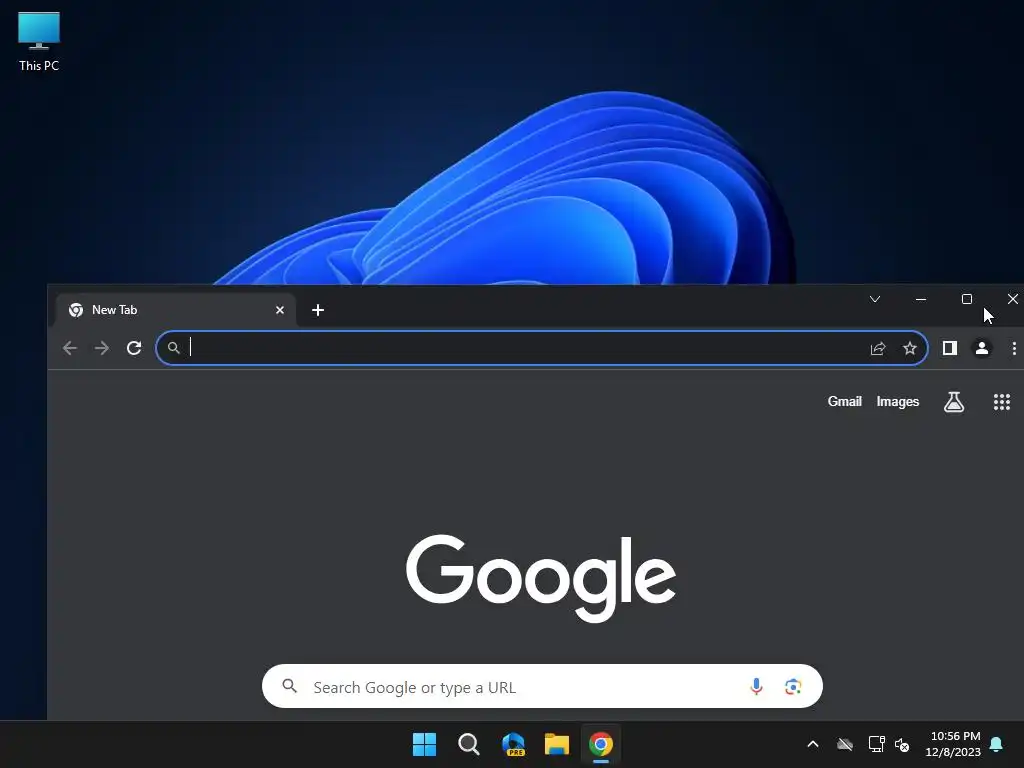Open Search Labs flask icon

click(954, 402)
